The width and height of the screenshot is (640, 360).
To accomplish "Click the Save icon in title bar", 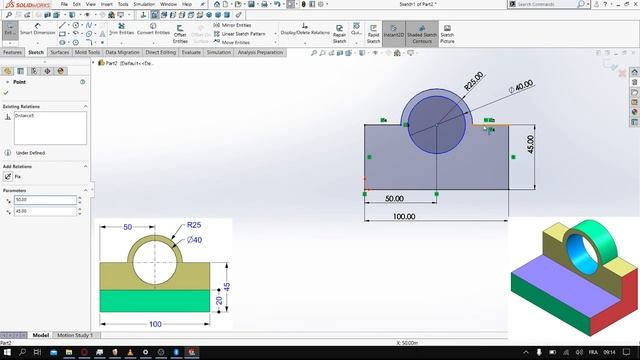I will (x=251, y=4).
